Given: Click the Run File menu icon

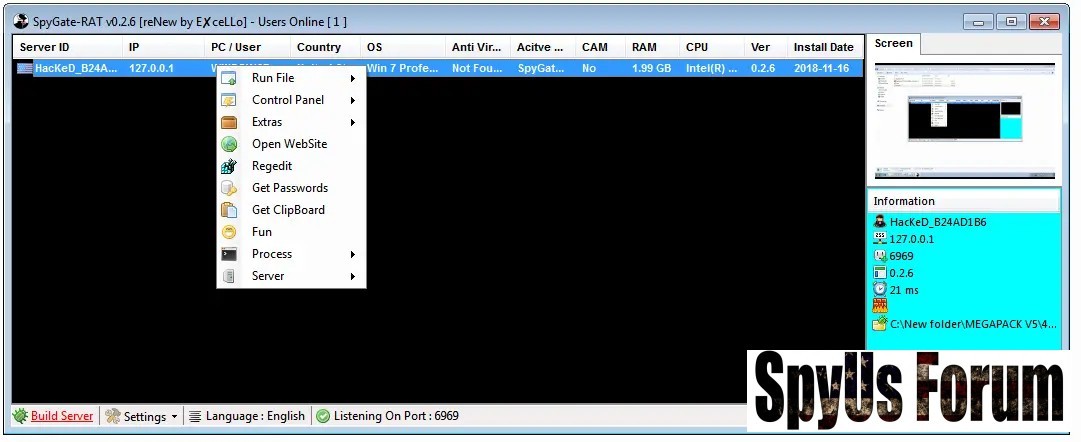Looking at the screenshot, I should [229, 78].
